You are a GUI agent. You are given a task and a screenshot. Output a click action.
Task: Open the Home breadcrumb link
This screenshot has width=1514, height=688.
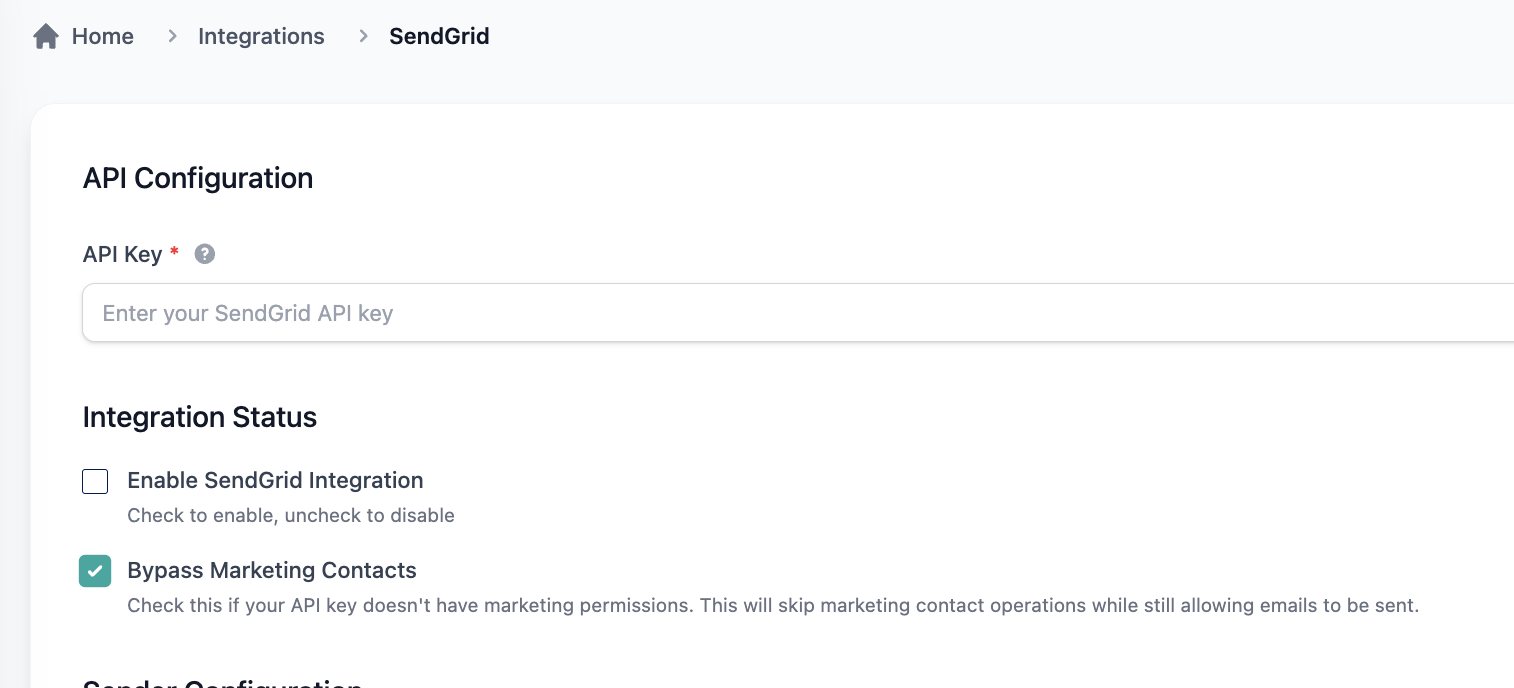(x=102, y=37)
